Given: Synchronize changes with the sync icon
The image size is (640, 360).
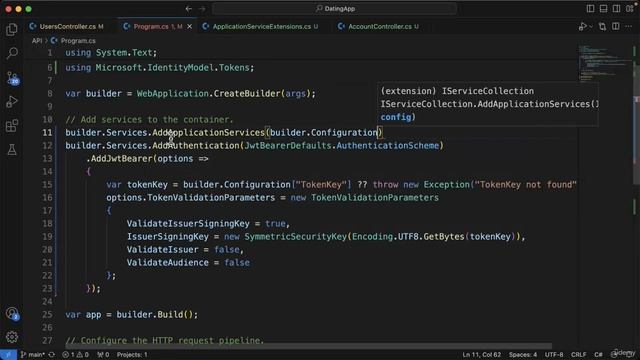Looking at the screenshot, I should 51,355.
